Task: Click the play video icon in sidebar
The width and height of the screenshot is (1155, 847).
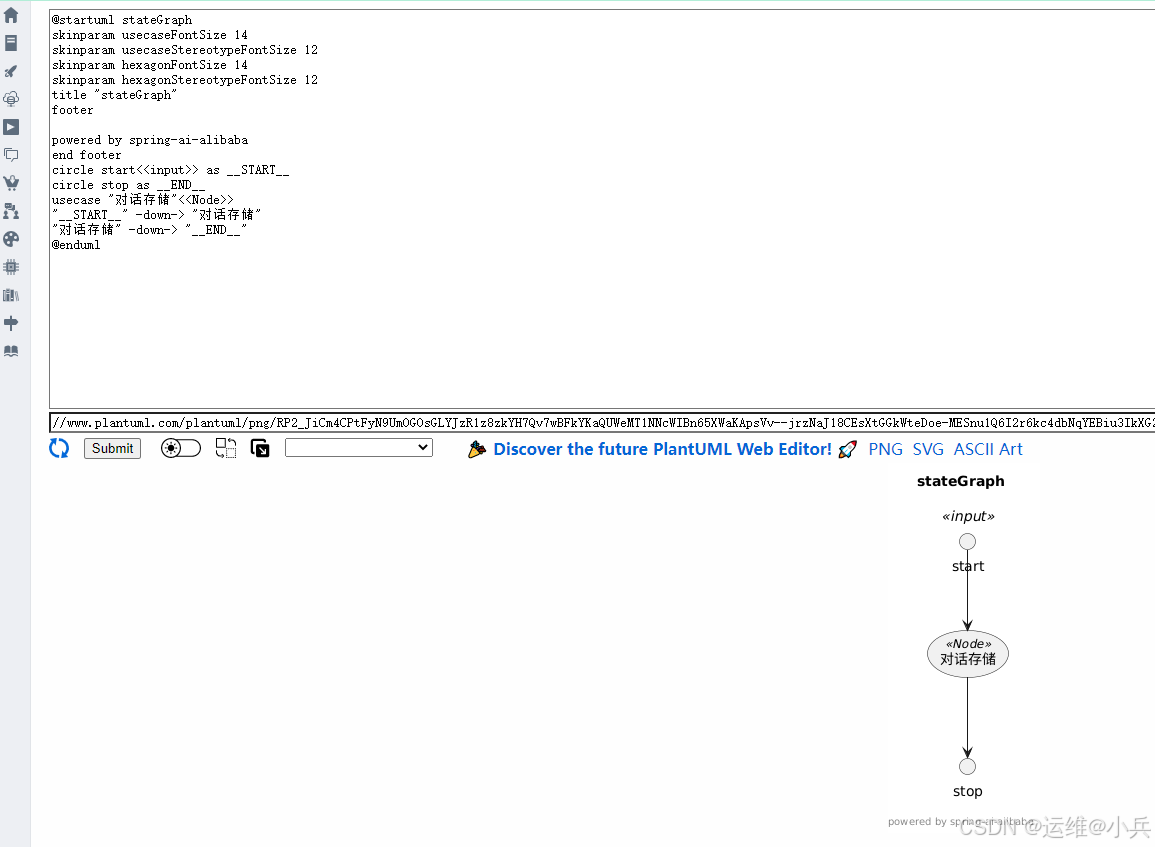Action: [11, 127]
